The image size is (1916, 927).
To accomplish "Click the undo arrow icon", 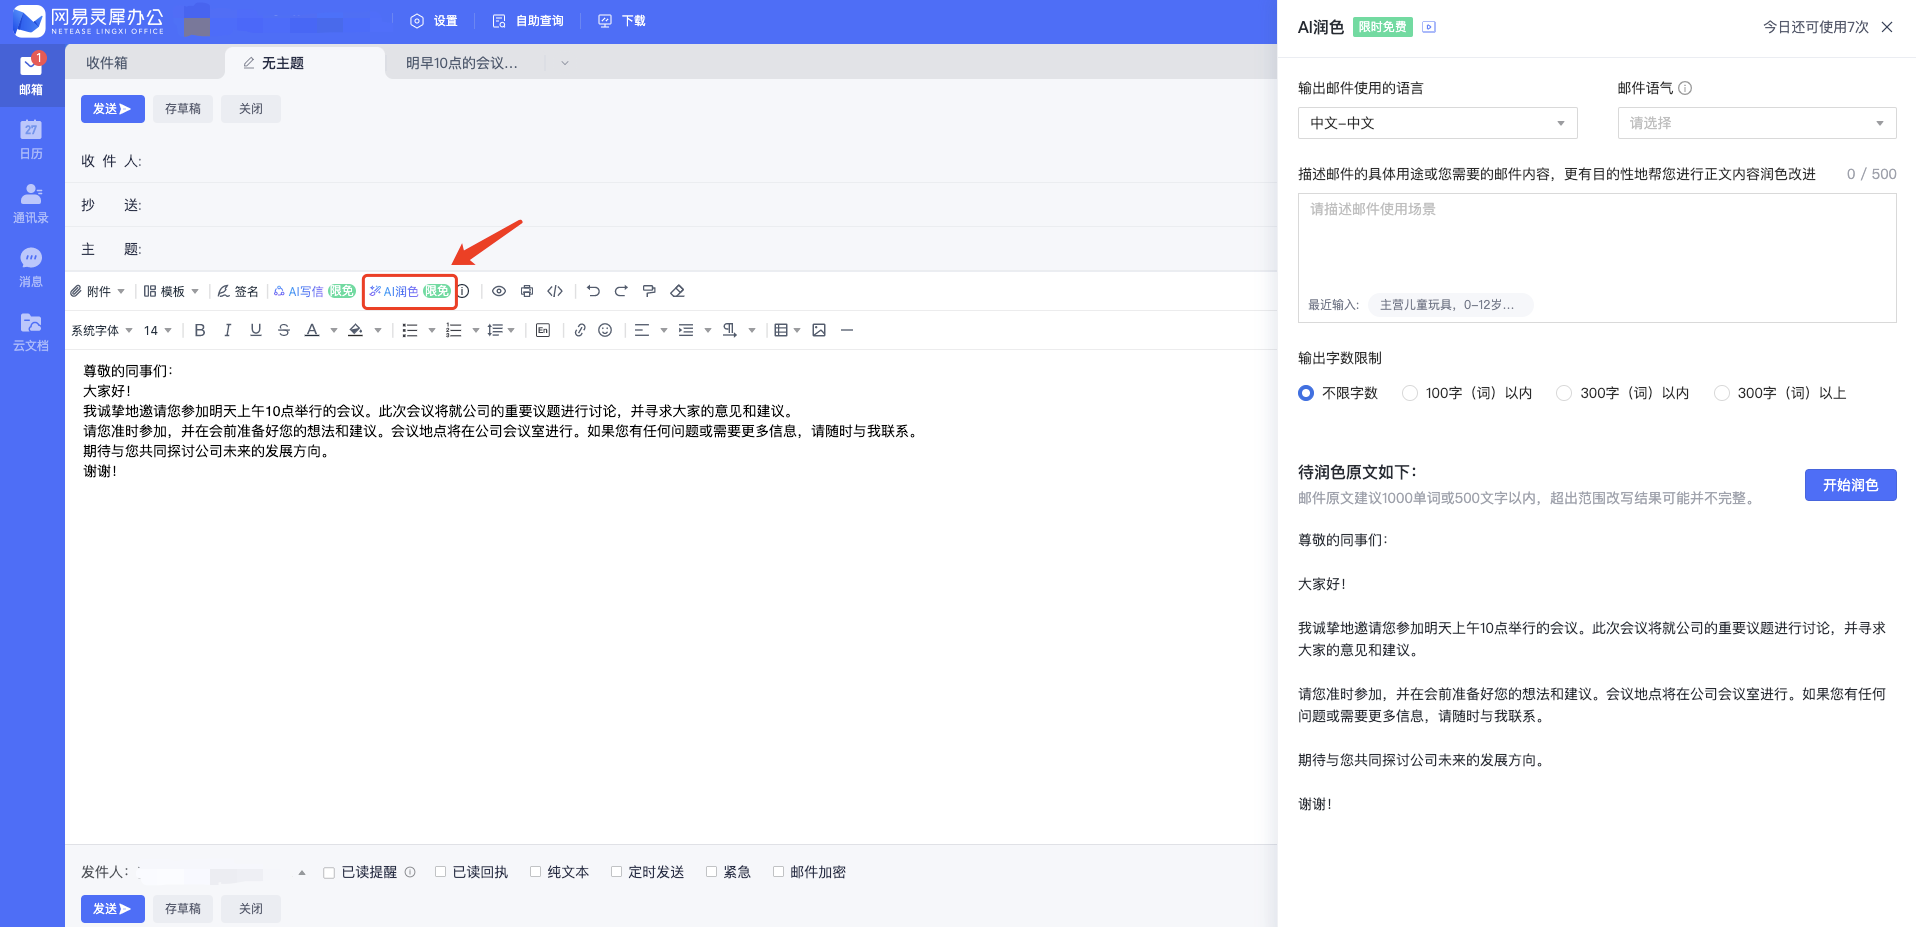I will point(593,291).
